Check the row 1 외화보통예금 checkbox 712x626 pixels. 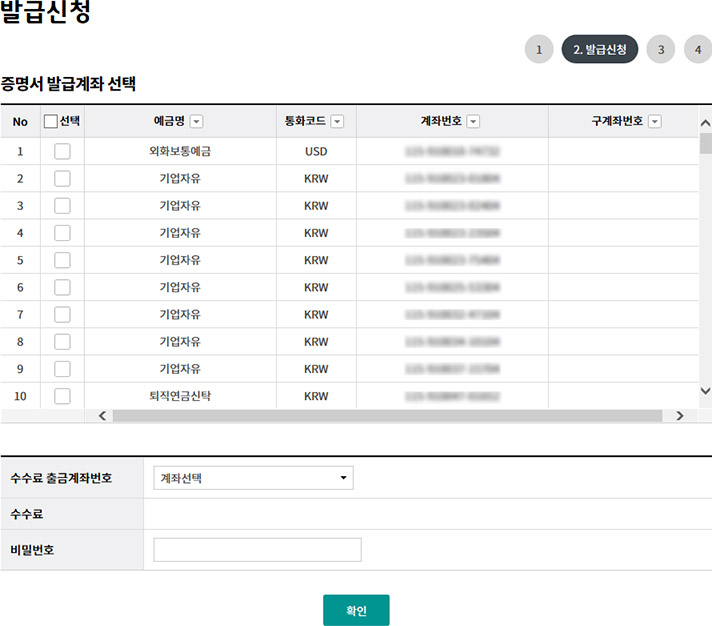[x=62, y=152]
